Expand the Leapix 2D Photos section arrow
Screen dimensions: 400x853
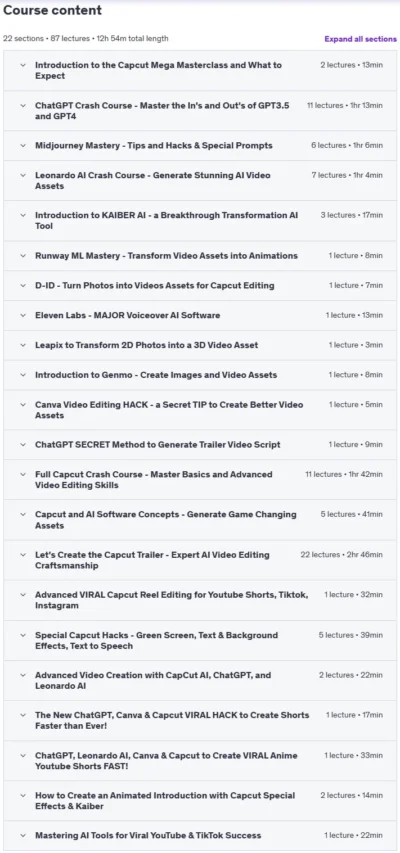[23, 345]
